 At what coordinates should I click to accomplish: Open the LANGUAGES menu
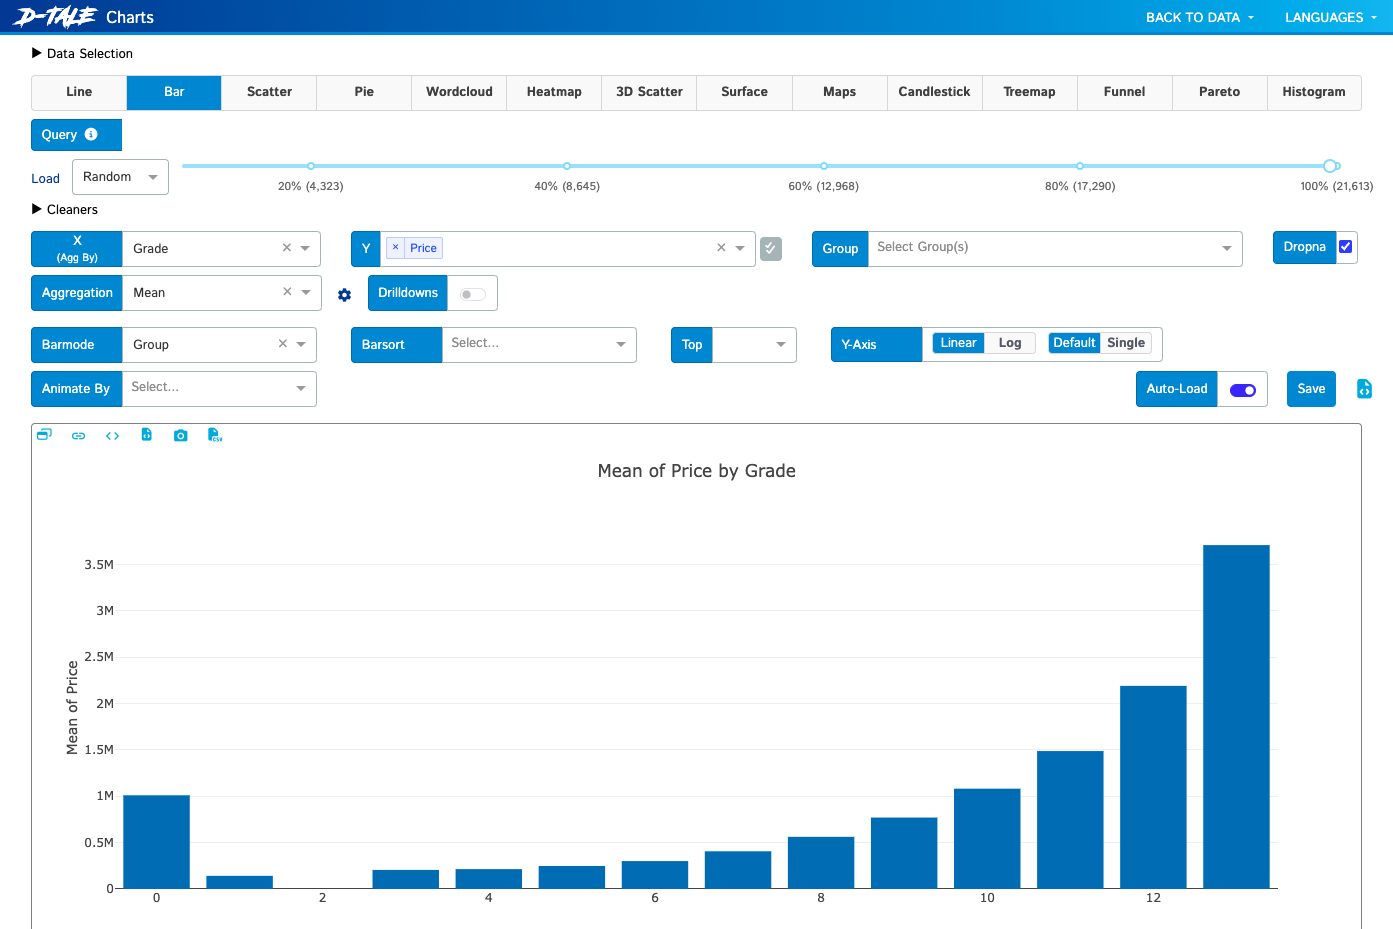click(1331, 17)
